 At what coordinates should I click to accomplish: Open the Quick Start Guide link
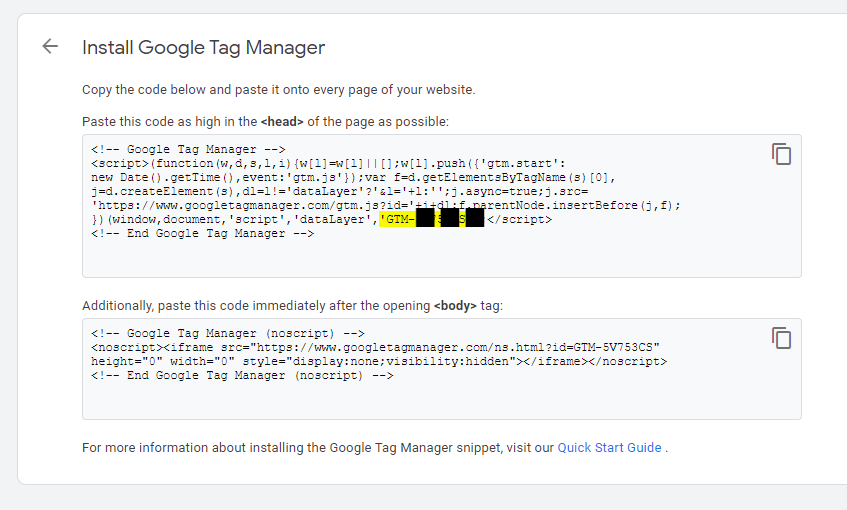[x=609, y=448]
